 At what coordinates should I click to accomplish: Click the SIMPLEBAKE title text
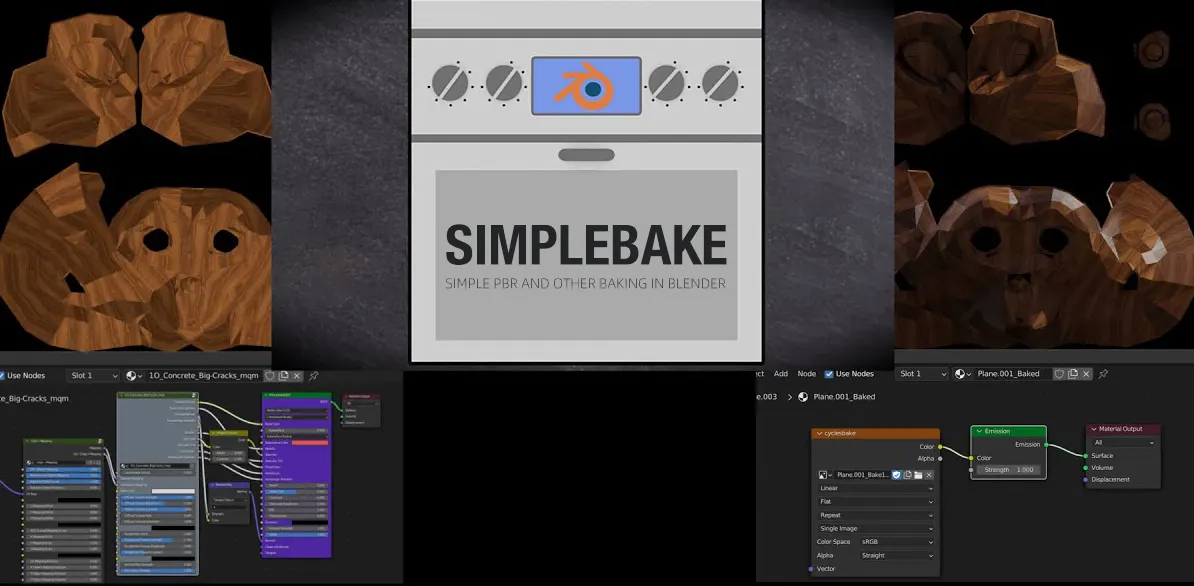586,245
